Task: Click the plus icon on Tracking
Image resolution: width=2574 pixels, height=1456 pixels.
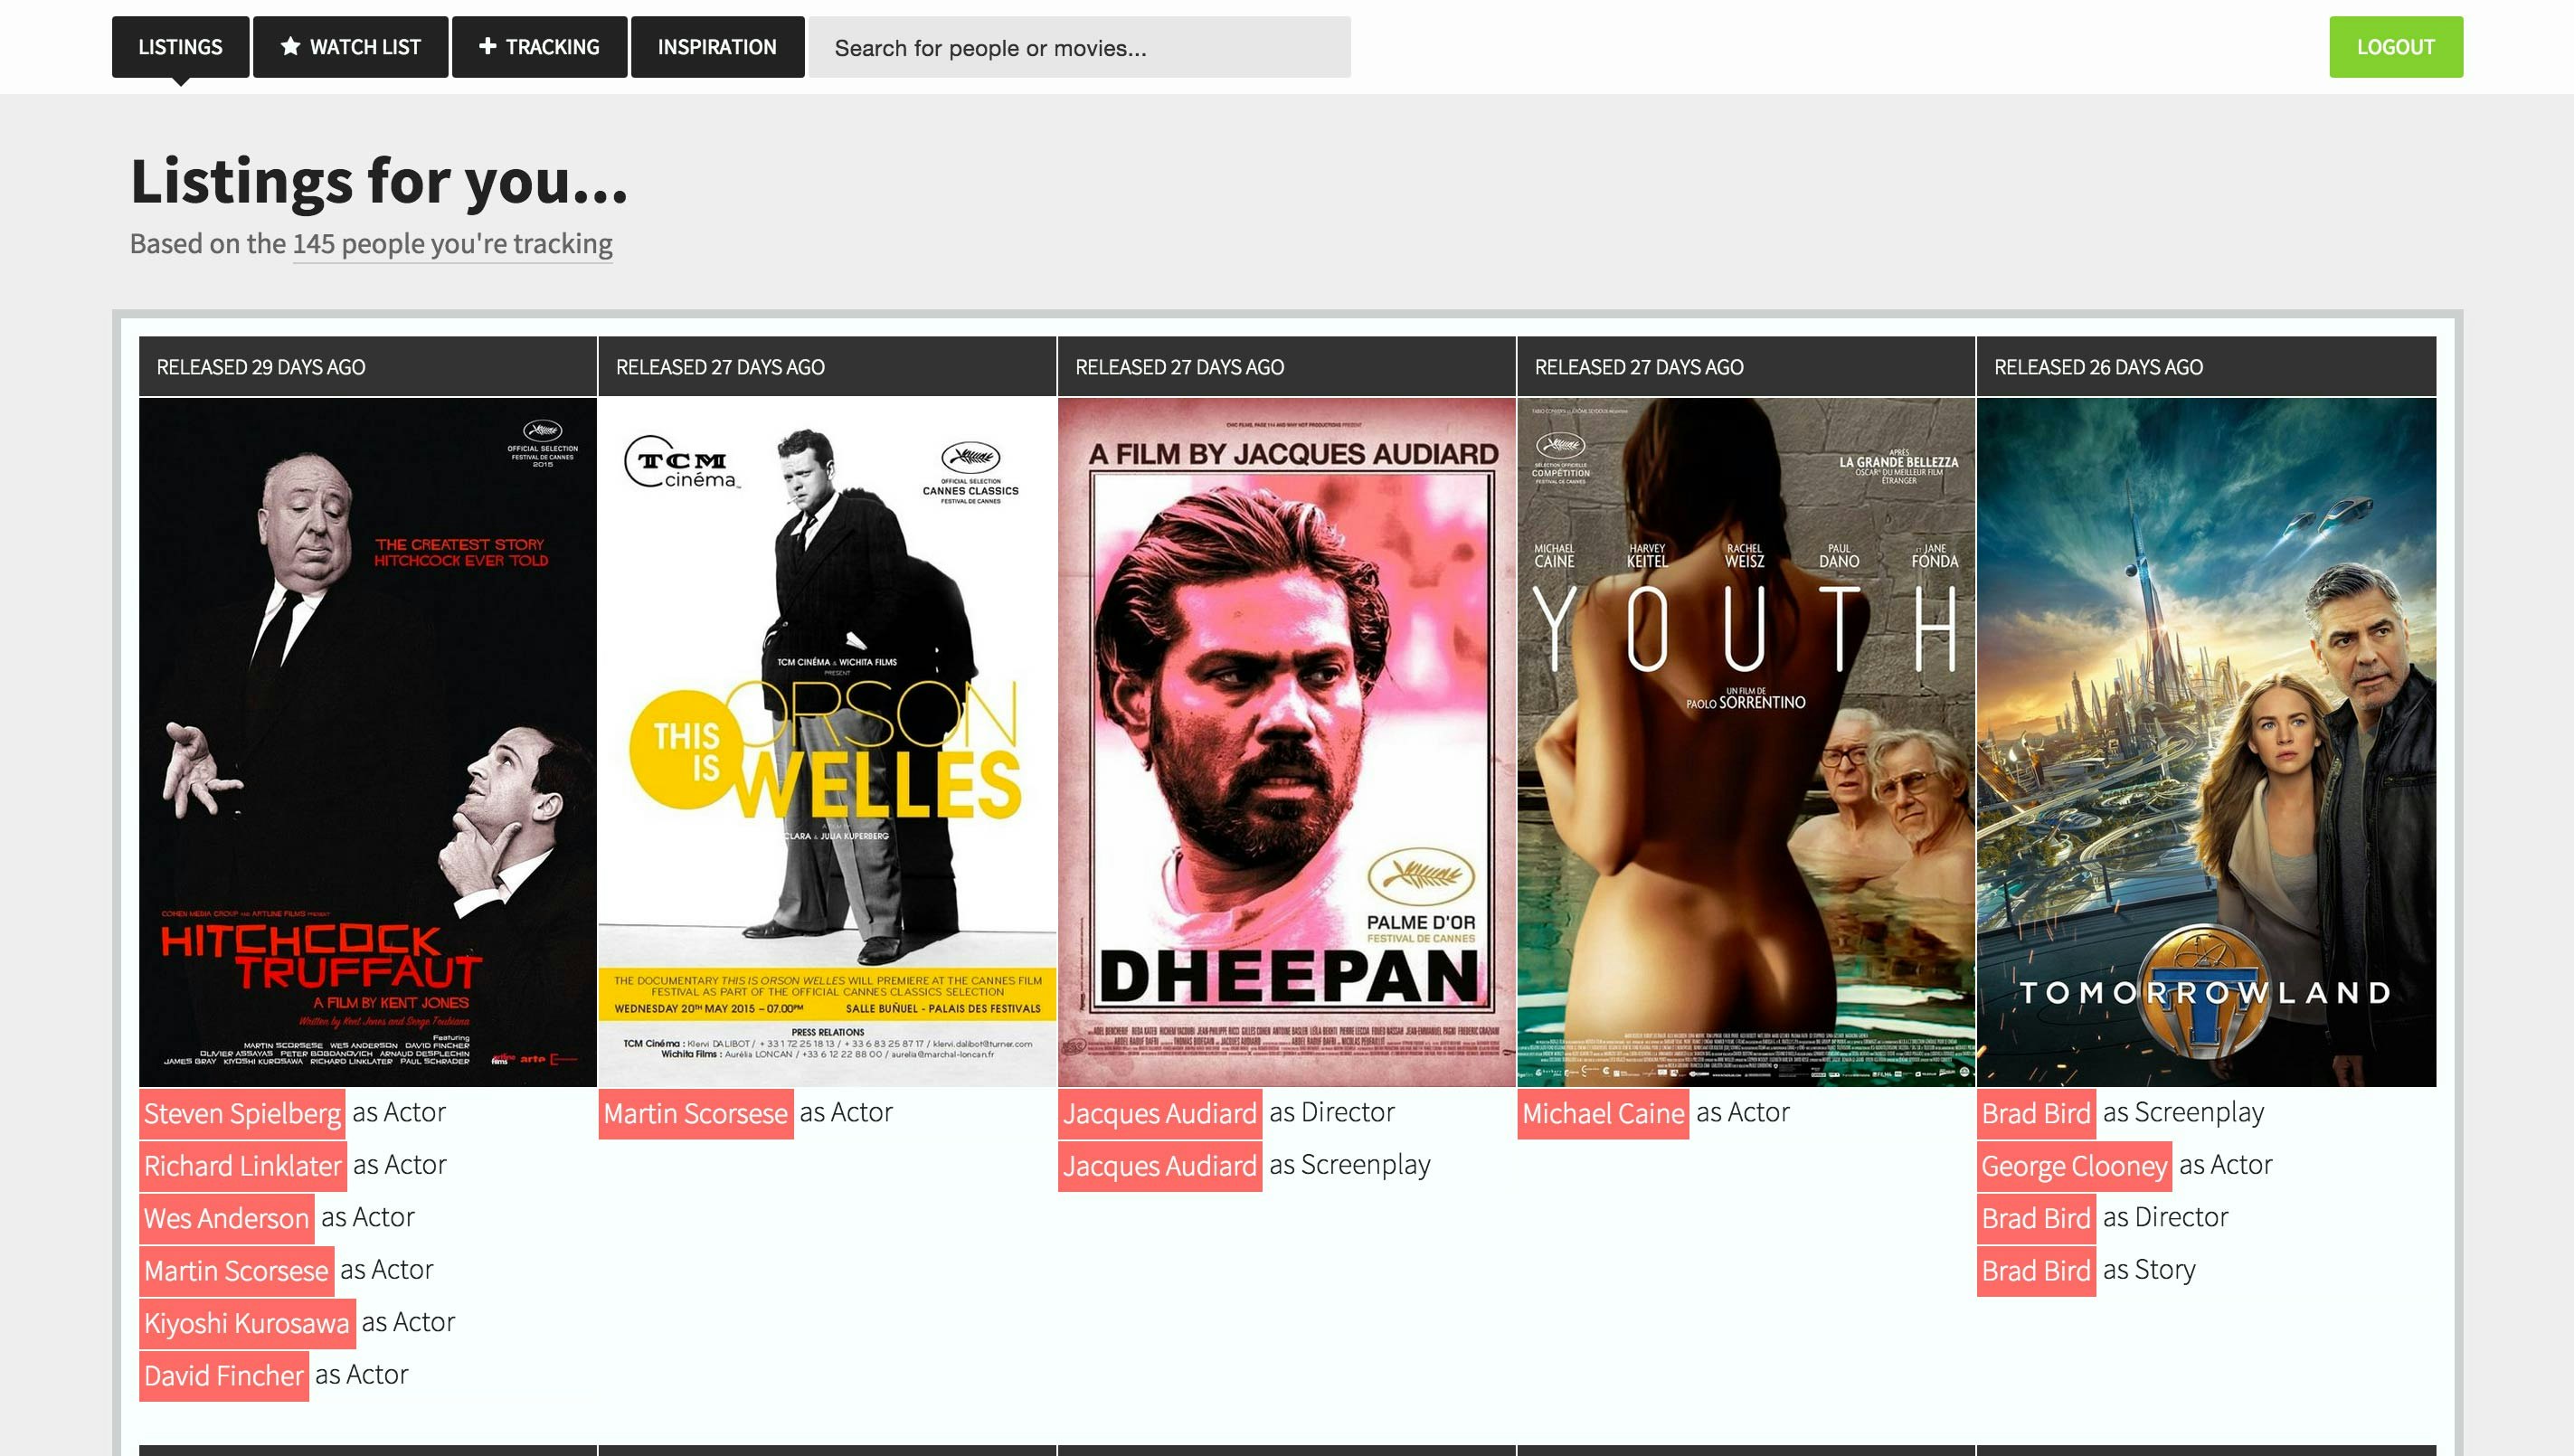Action: tap(487, 46)
